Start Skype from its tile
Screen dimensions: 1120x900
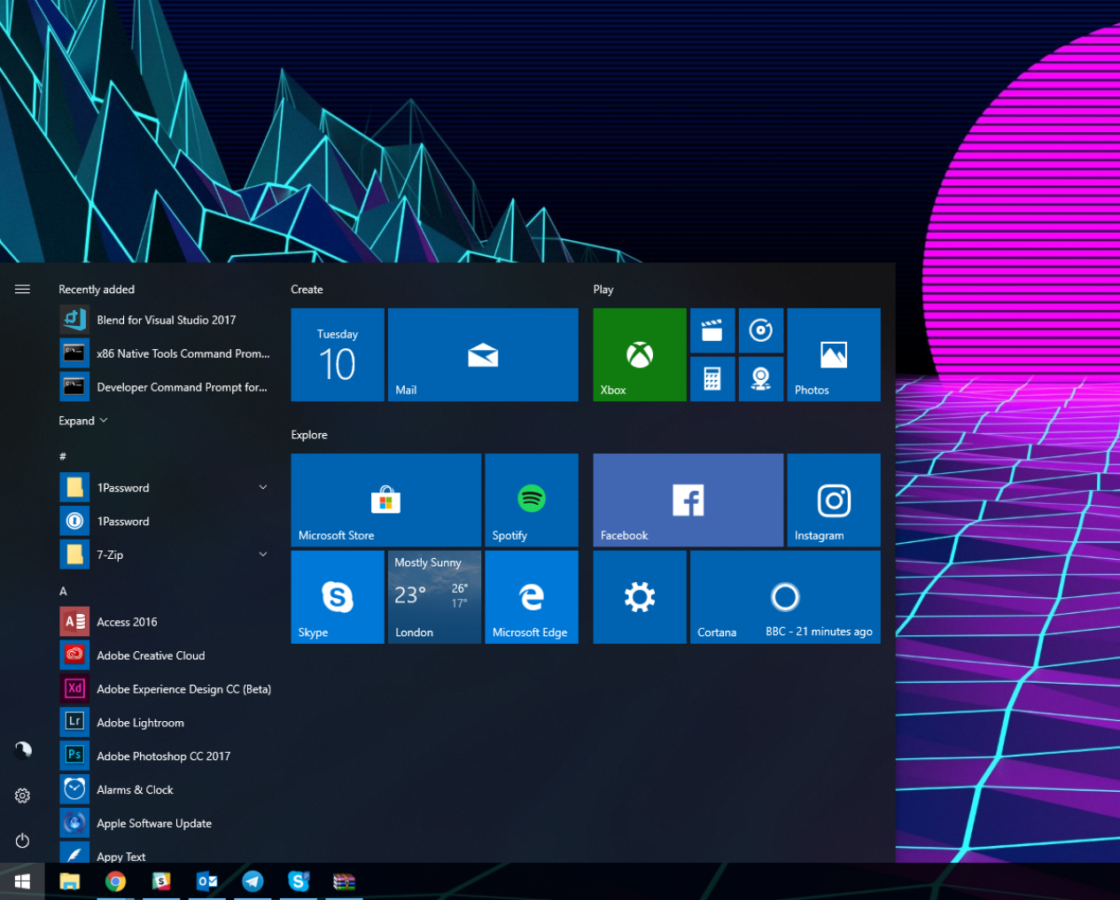[x=337, y=597]
